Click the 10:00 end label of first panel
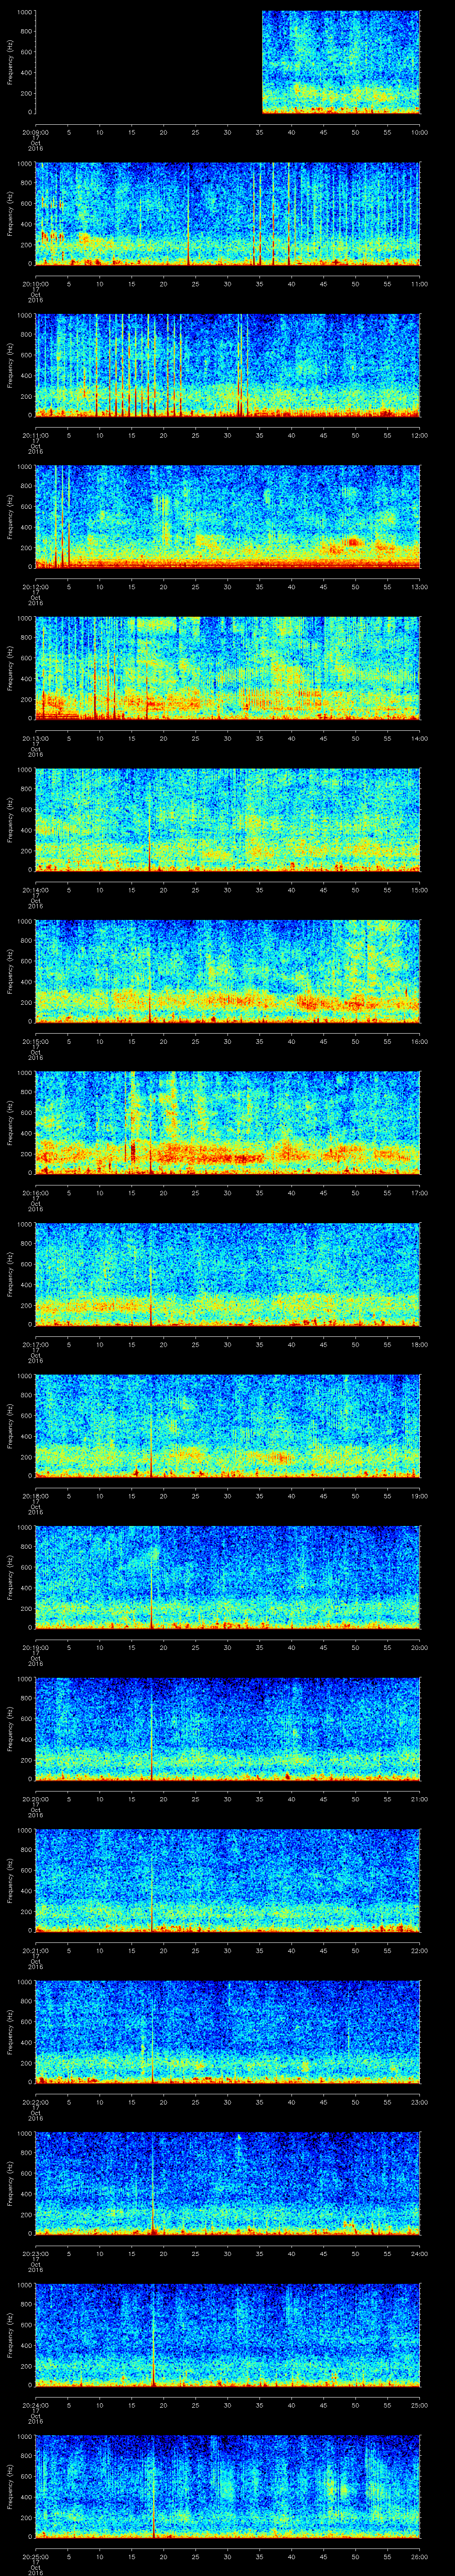This screenshot has width=455, height=2576. (419, 131)
